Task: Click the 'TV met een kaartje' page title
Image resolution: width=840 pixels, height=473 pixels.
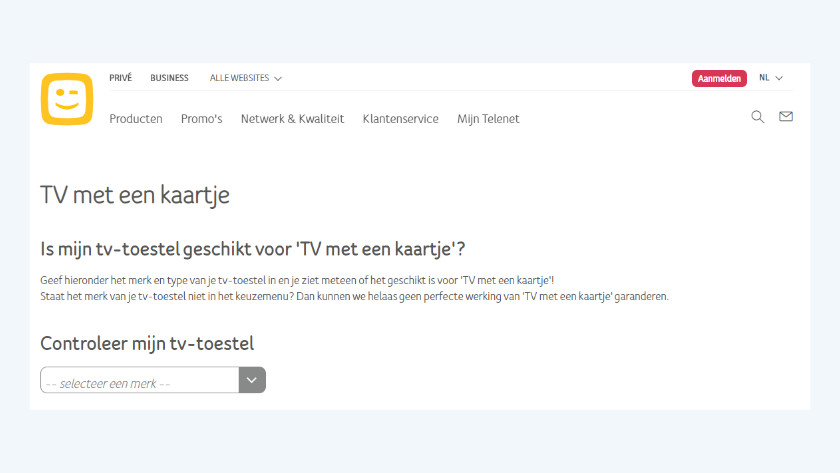Action: tap(135, 195)
